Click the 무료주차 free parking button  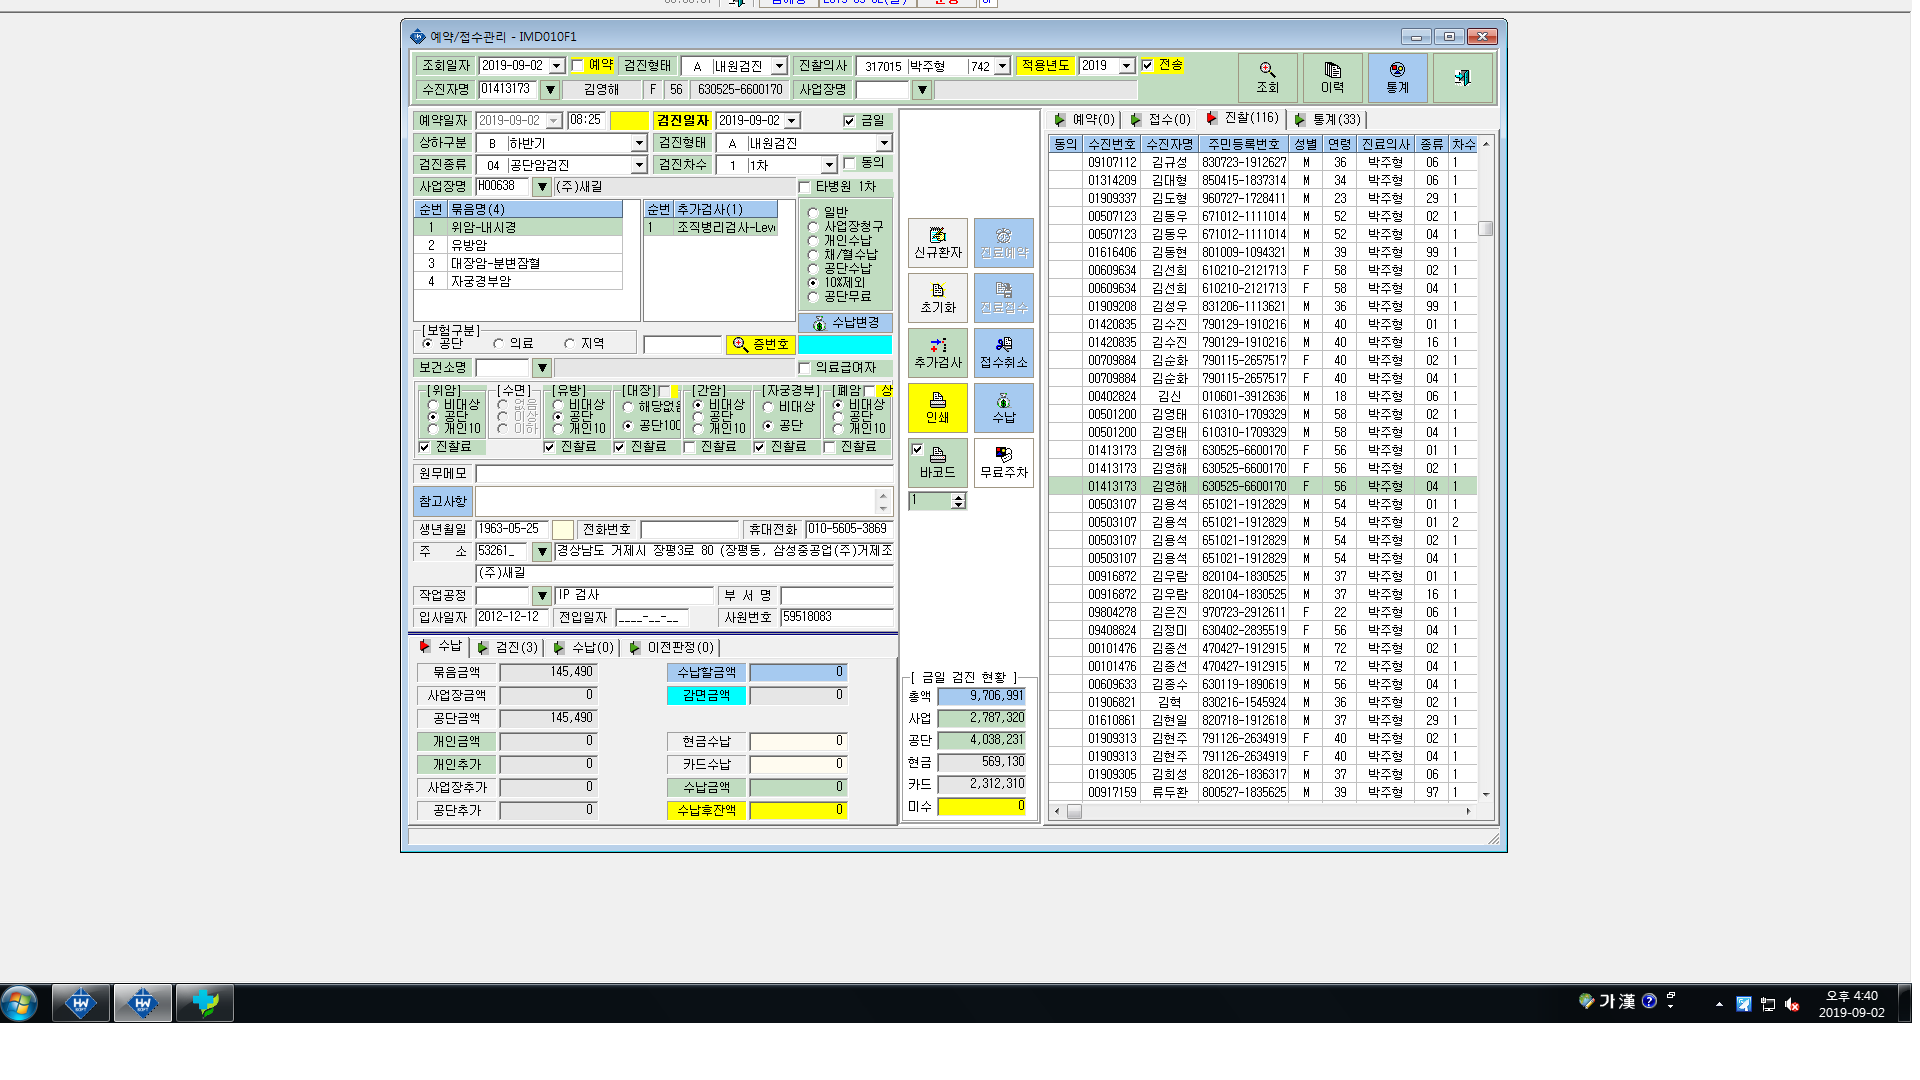click(1004, 462)
